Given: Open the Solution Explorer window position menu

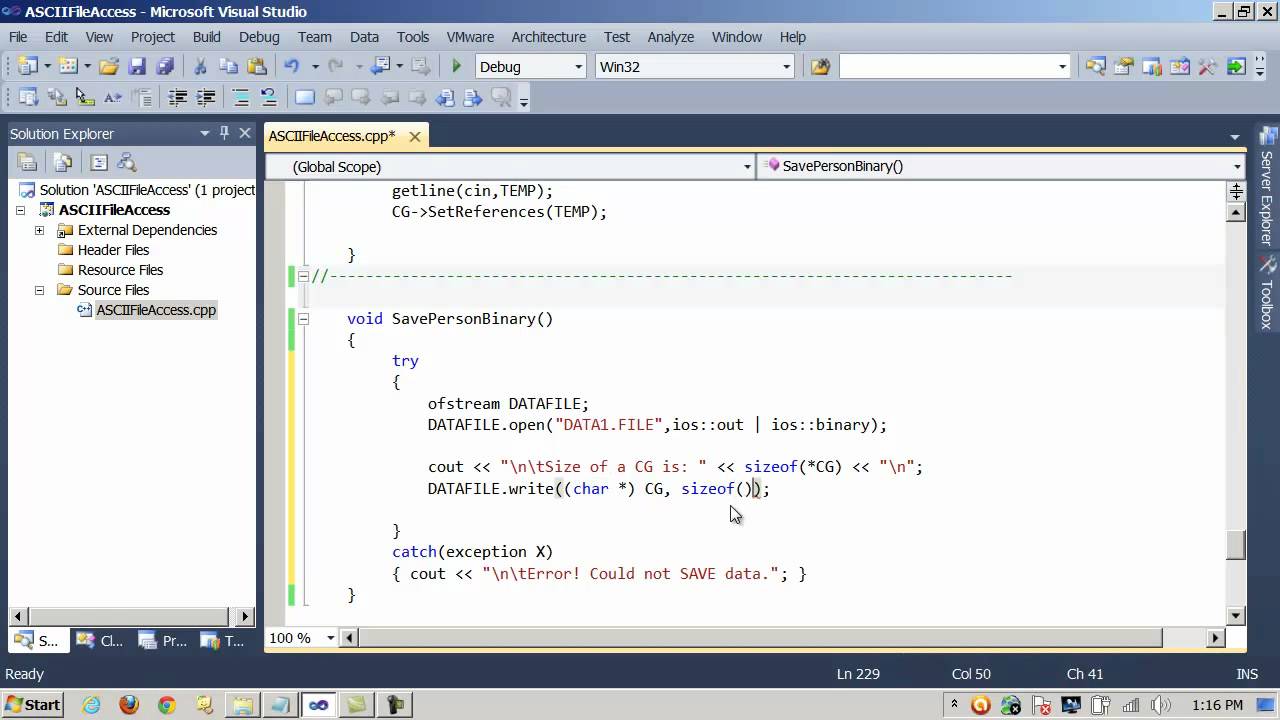Looking at the screenshot, I should pos(204,133).
